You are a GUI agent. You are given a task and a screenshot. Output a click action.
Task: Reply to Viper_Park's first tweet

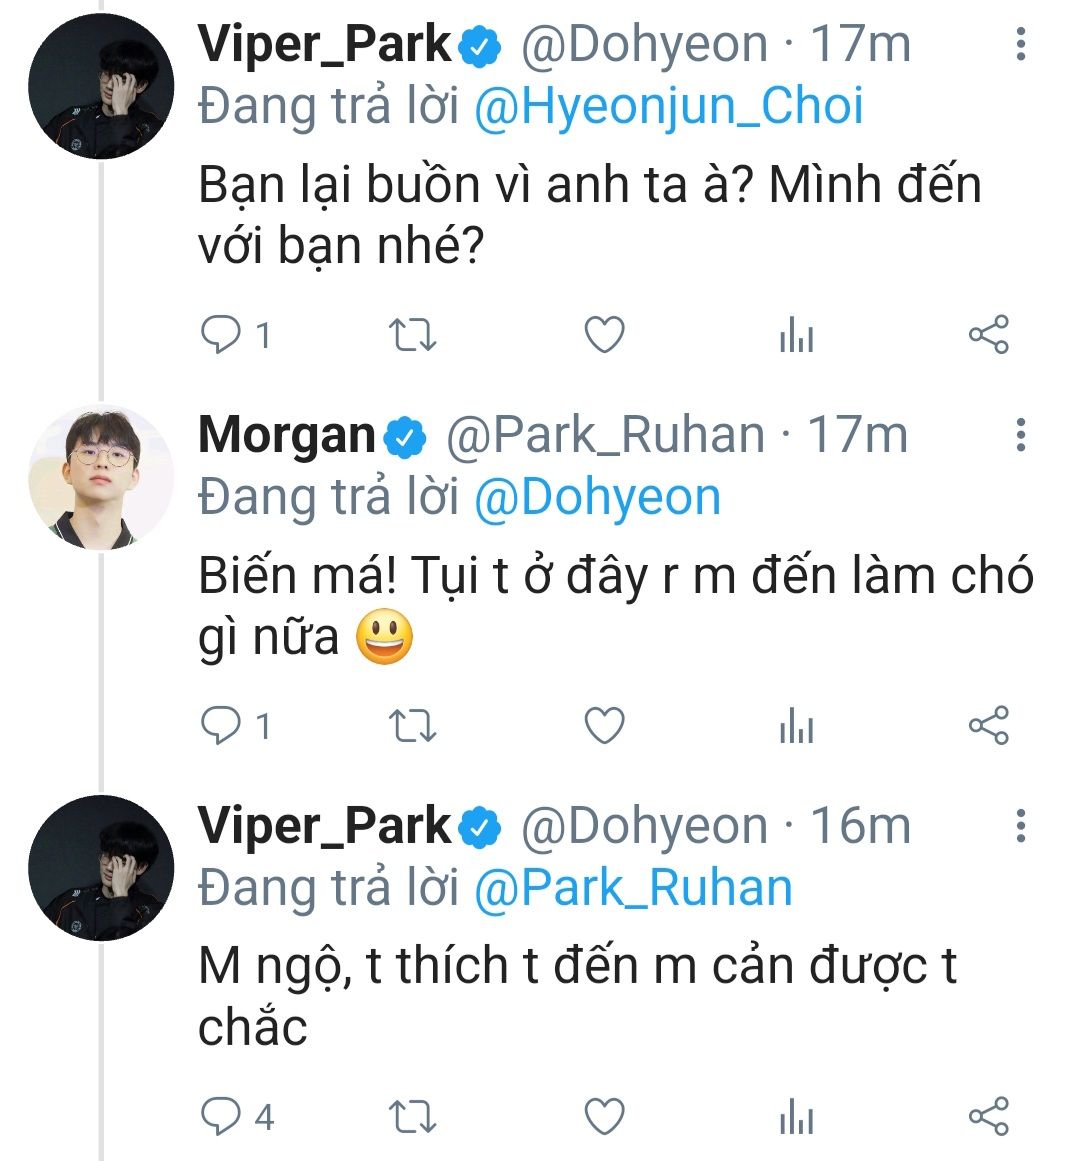[221, 335]
